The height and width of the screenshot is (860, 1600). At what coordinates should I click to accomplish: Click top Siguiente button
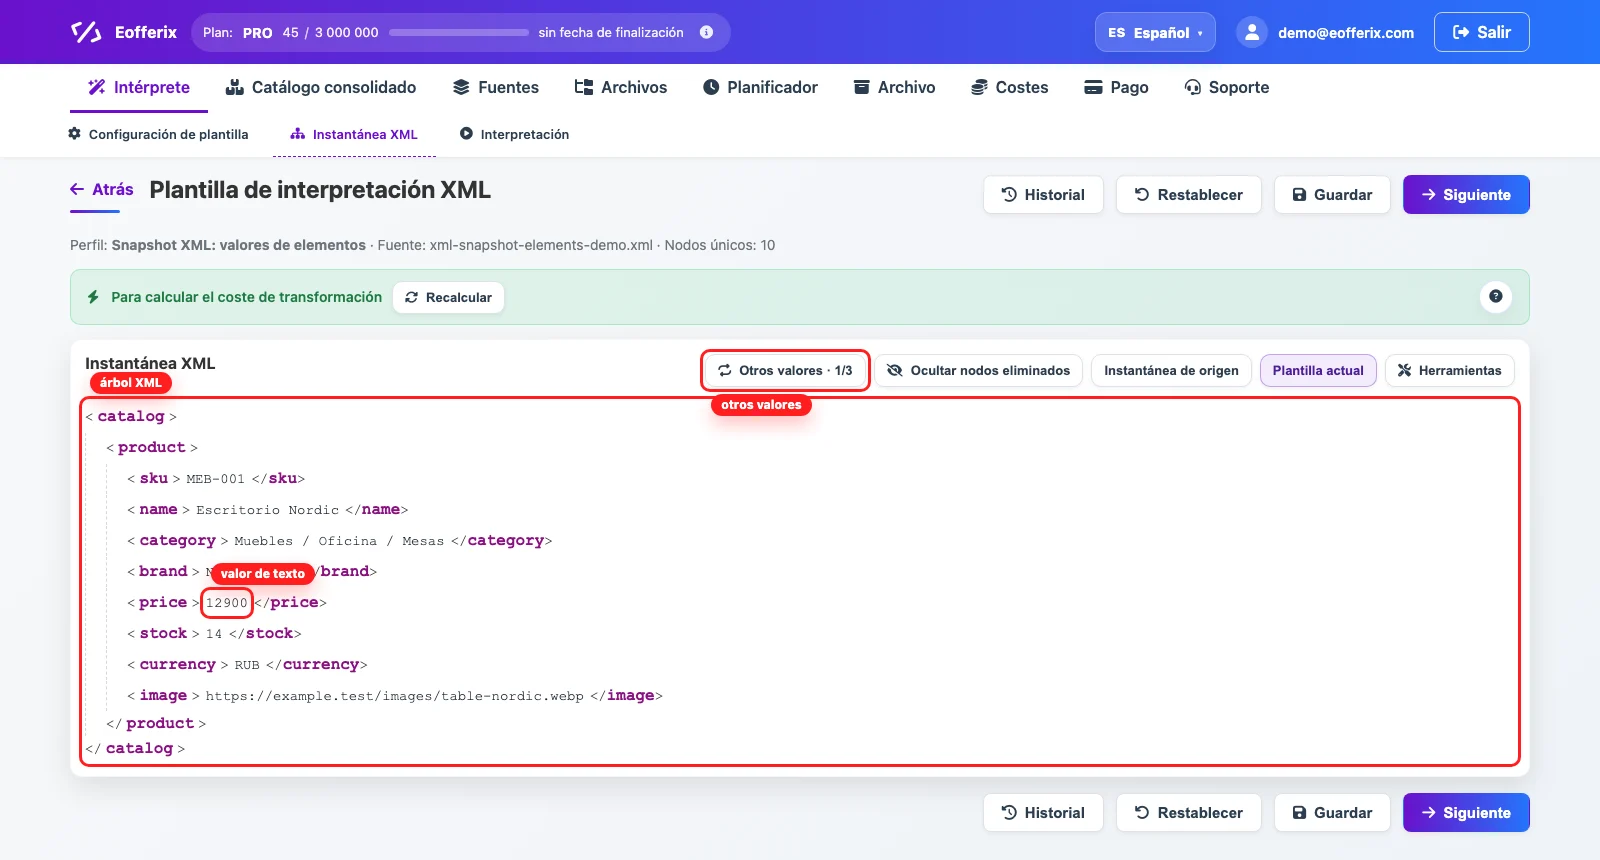click(1466, 195)
